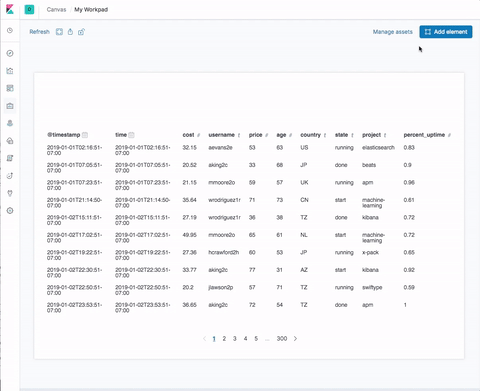
Task: Go to table page 2
Action: pyautogui.click(x=224, y=339)
